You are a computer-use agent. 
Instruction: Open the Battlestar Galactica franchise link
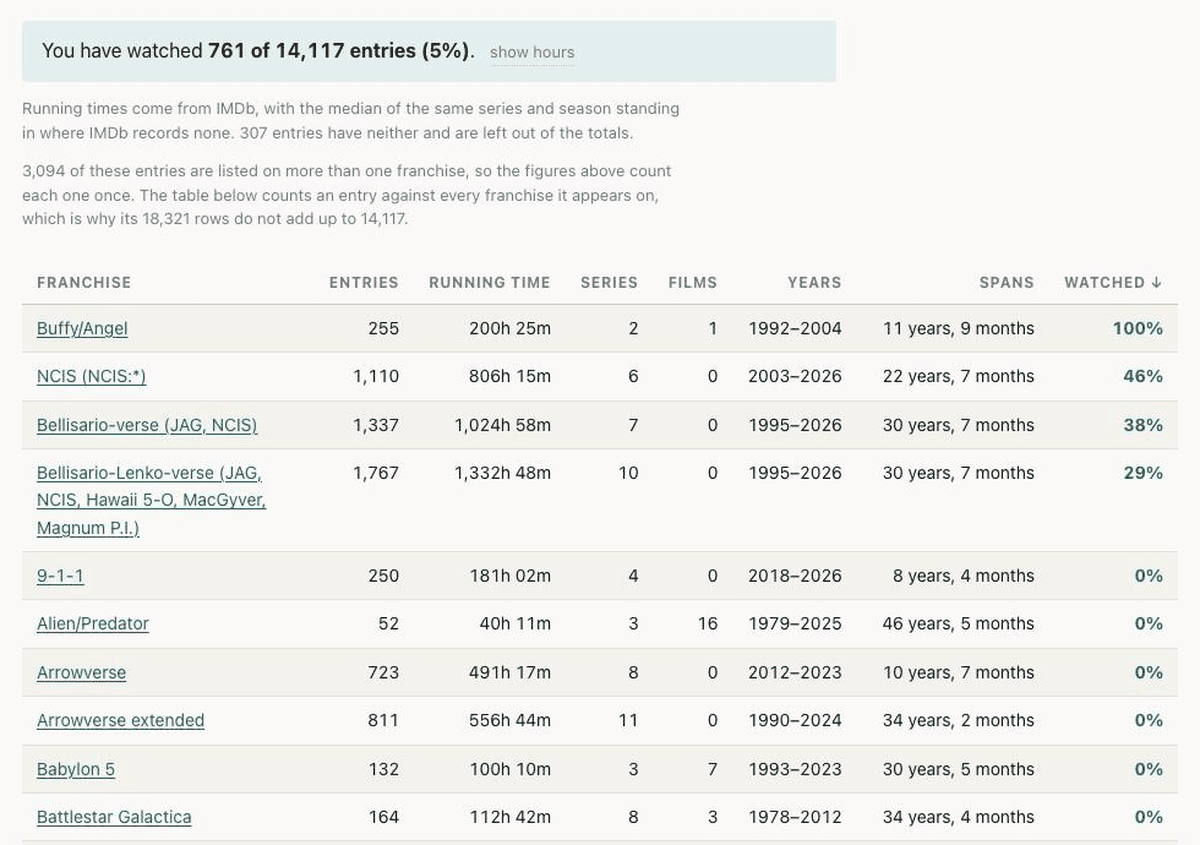pos(114,817)
